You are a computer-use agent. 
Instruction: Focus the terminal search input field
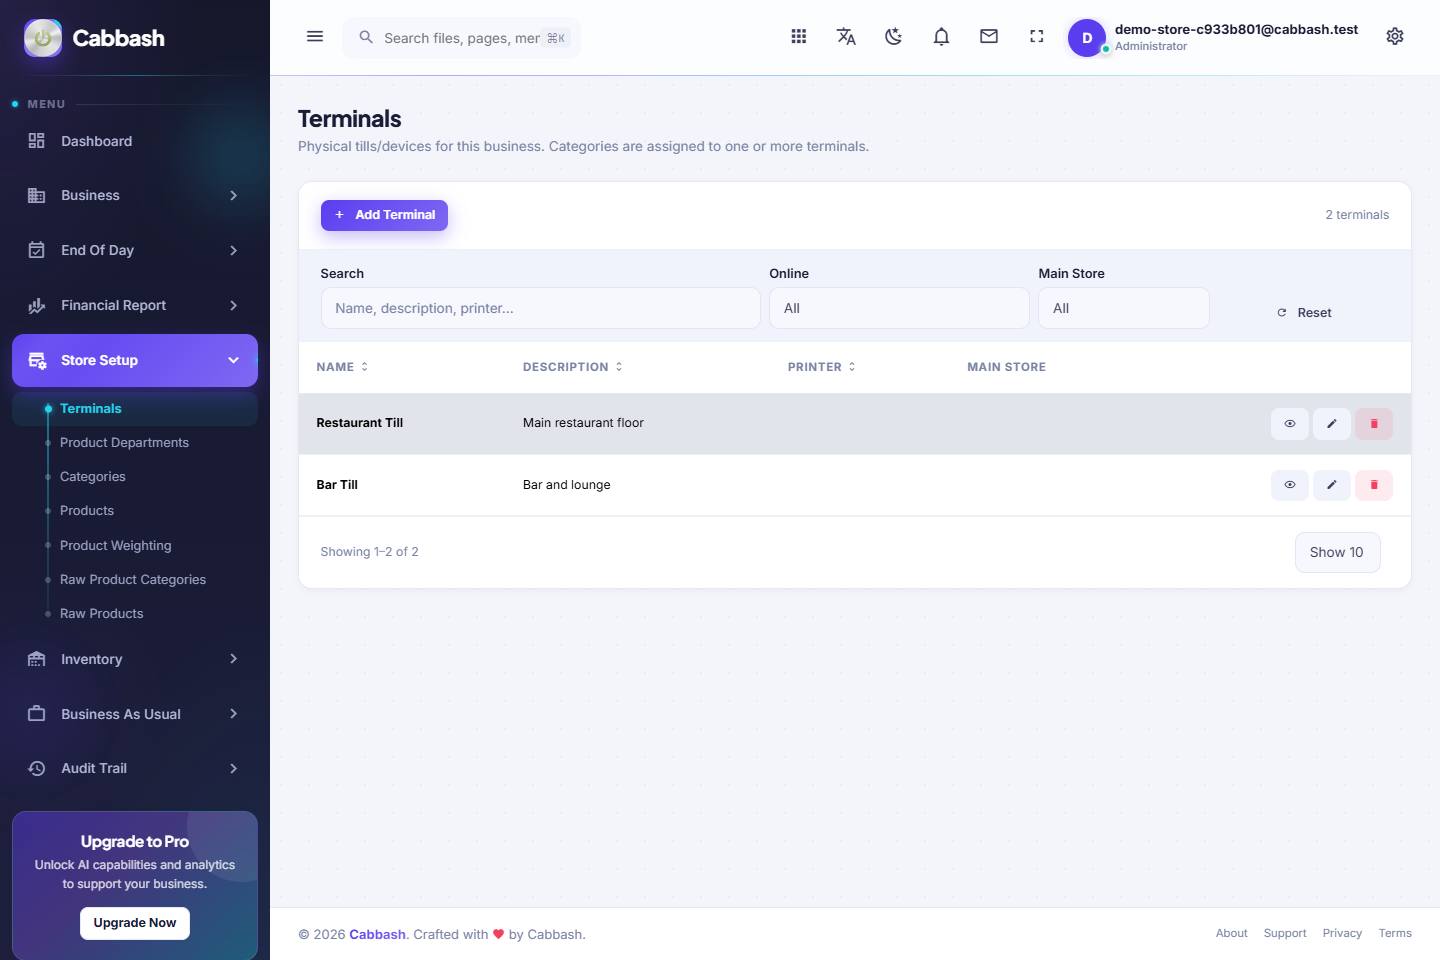click(x=540, y=308)
